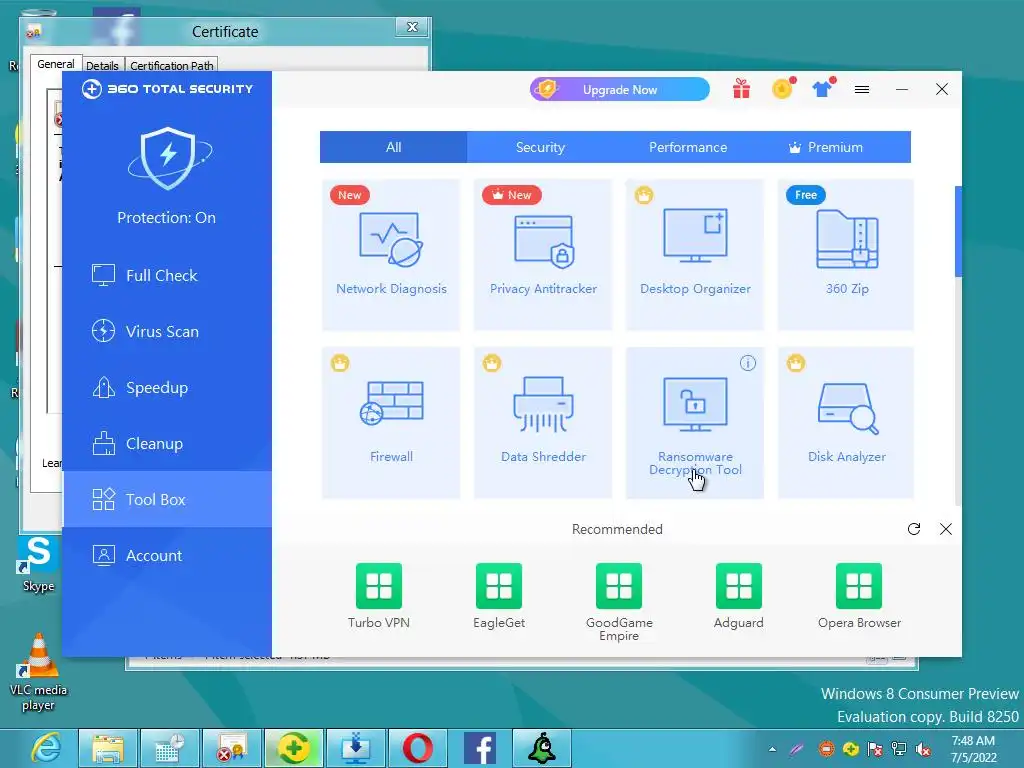Close the Recommended section
The image size is (1024, 768).
click(946, 529)
